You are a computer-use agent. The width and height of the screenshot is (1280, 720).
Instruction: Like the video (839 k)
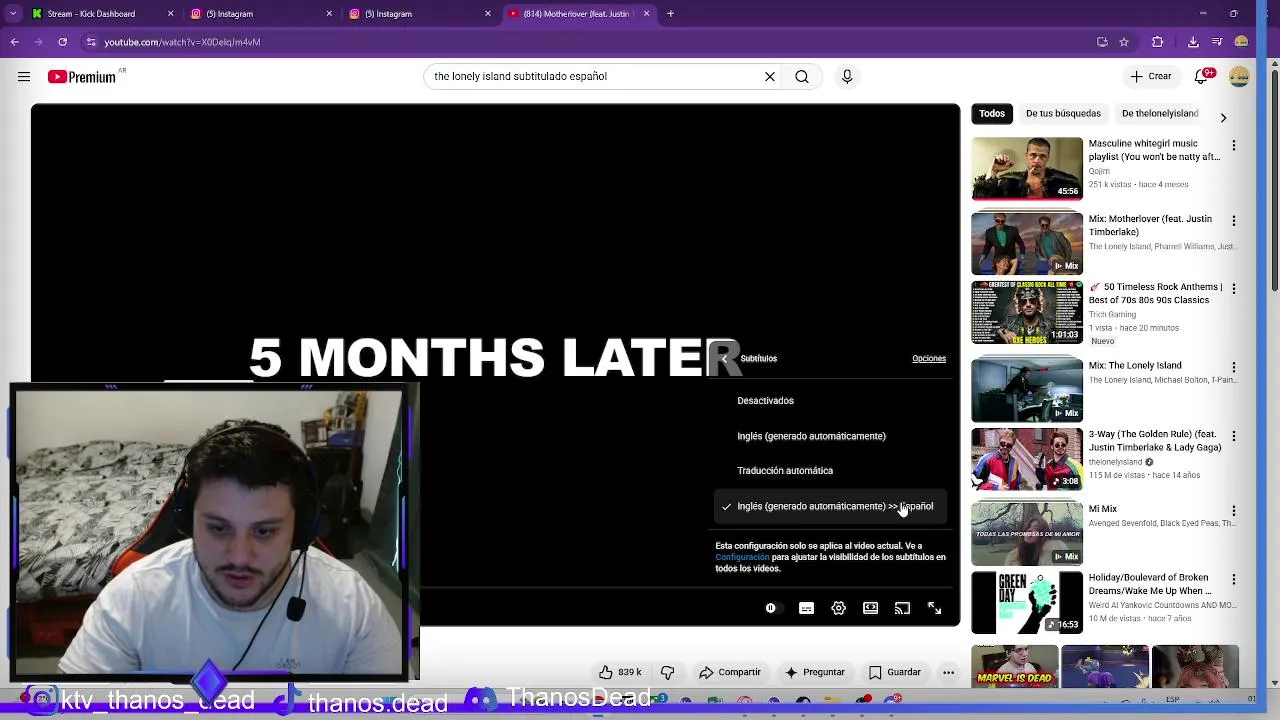620,672
